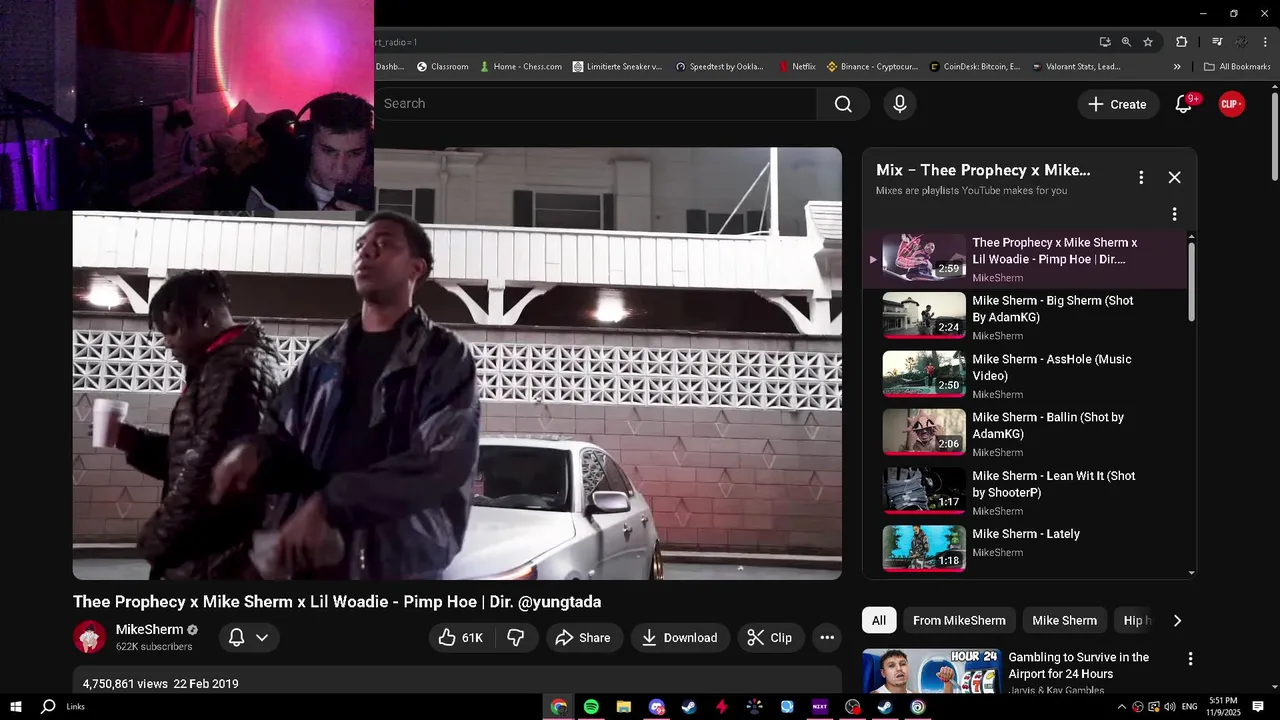Select the Mike Sherm chip
The image size is (1280, 720).
(1064, 621)
